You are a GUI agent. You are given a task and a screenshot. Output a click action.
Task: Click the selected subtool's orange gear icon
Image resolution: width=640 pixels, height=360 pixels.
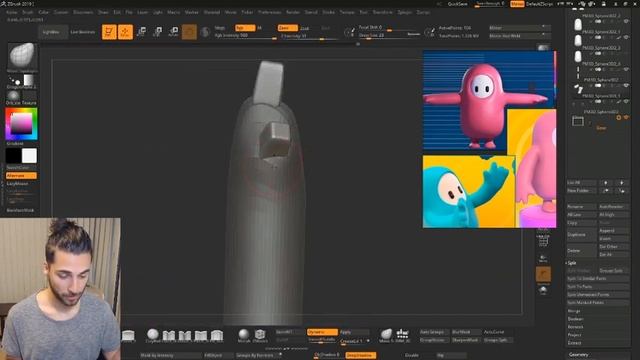click(x=618, y=118)
